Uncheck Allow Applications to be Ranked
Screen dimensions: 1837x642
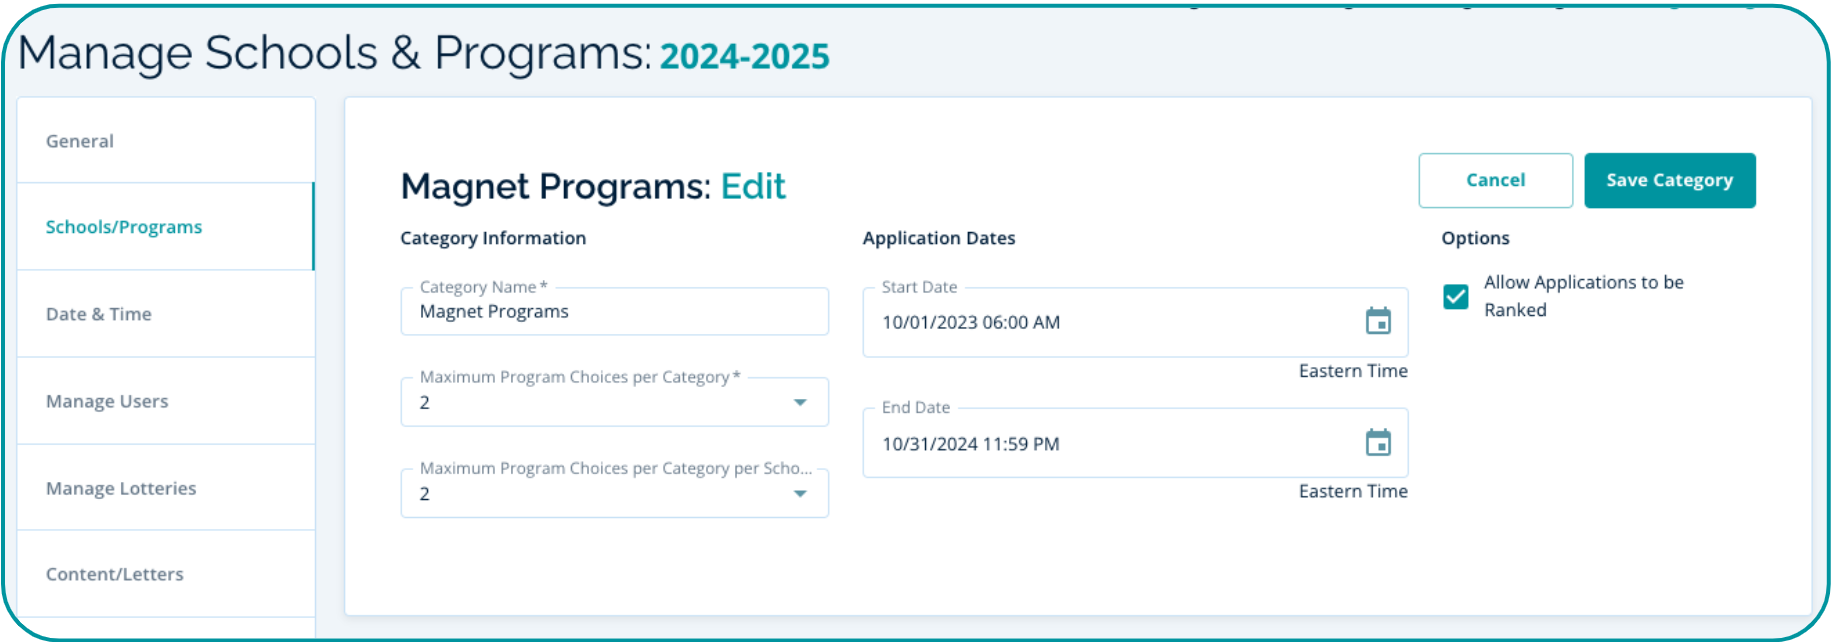tap(1456, 297)
